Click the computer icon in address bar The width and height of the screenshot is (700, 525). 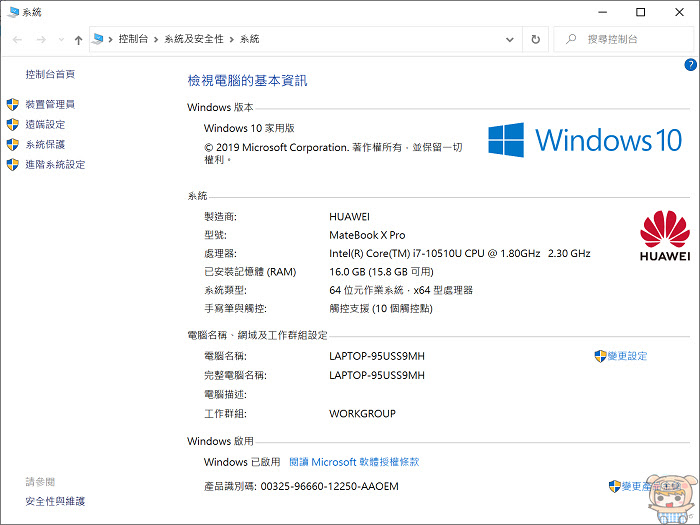click(97, 39)
